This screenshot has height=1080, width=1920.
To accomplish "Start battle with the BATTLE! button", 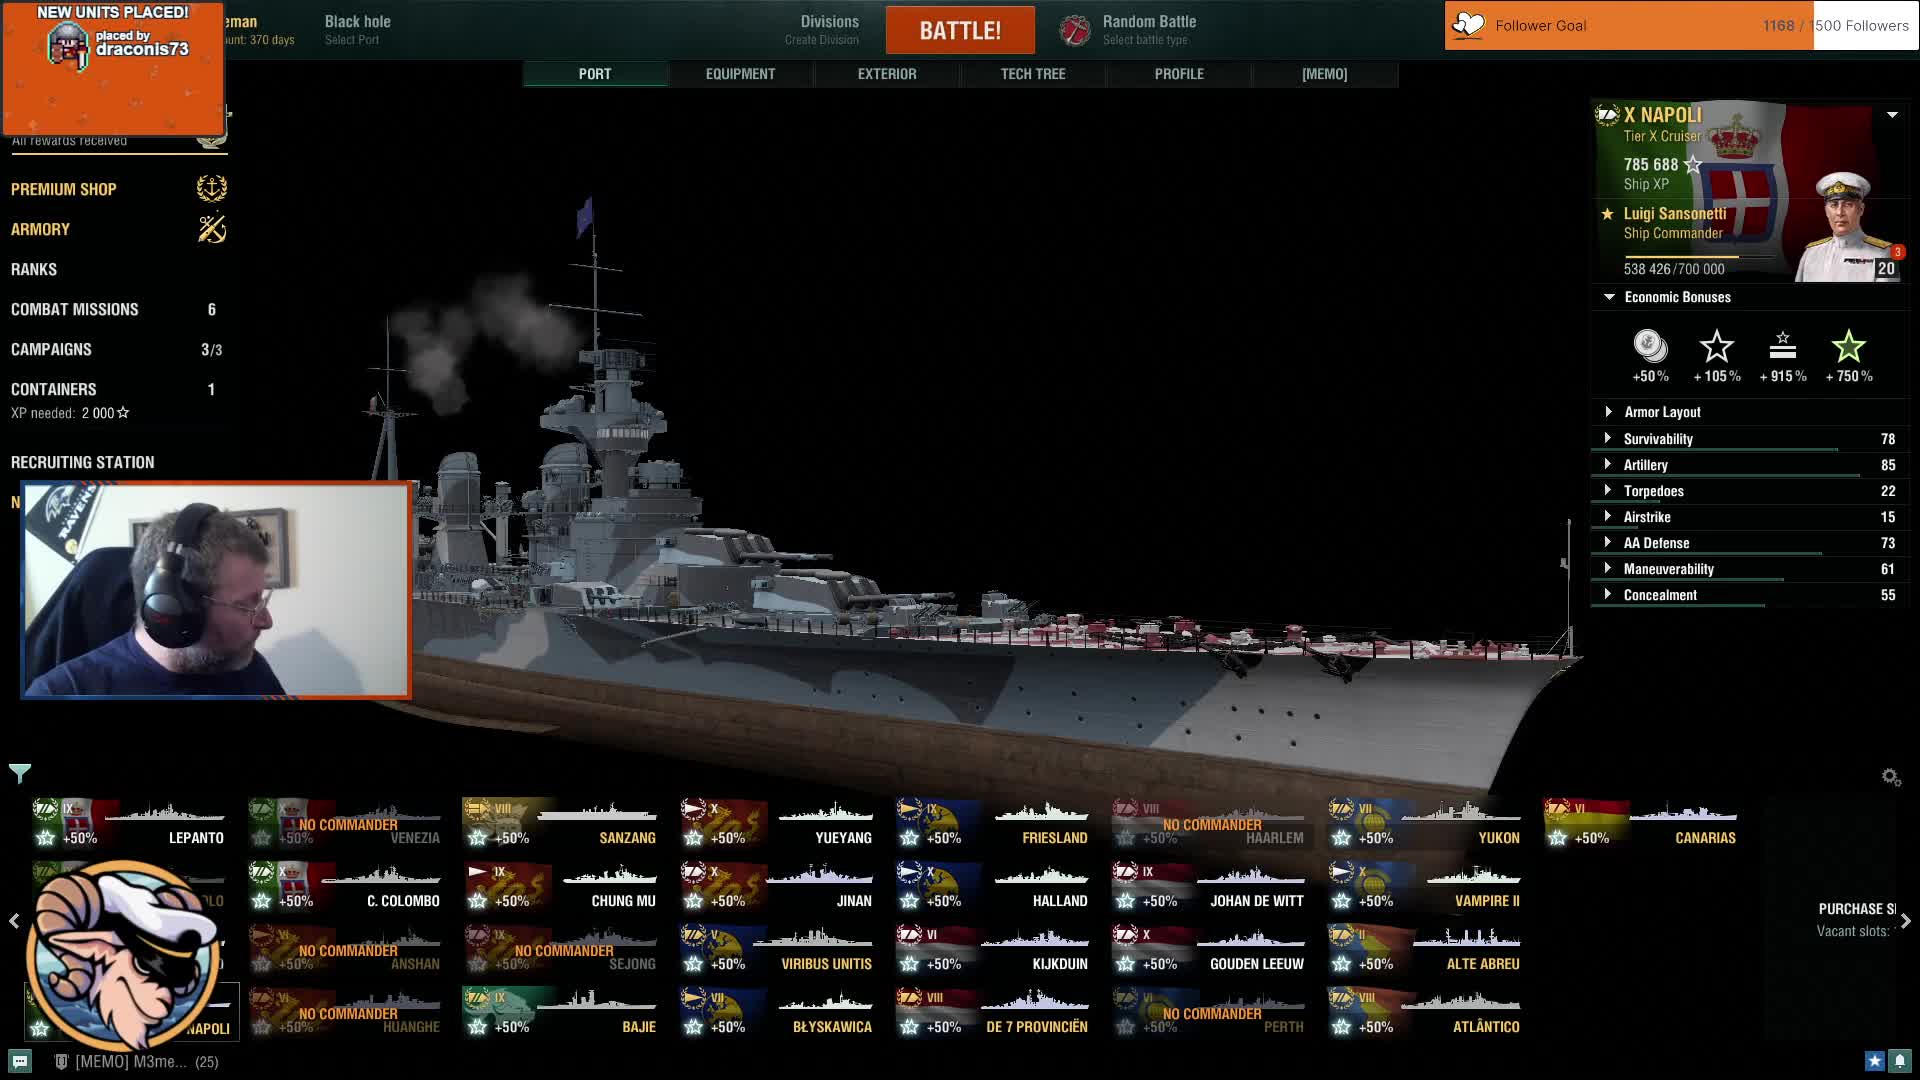I will tap(960, 30).
